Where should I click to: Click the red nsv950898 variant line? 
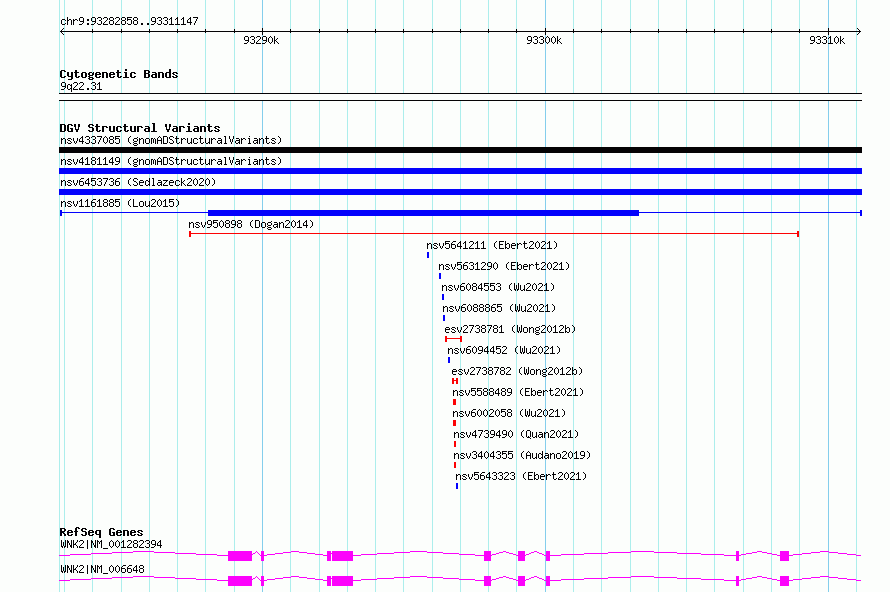(x=494, y=234)
